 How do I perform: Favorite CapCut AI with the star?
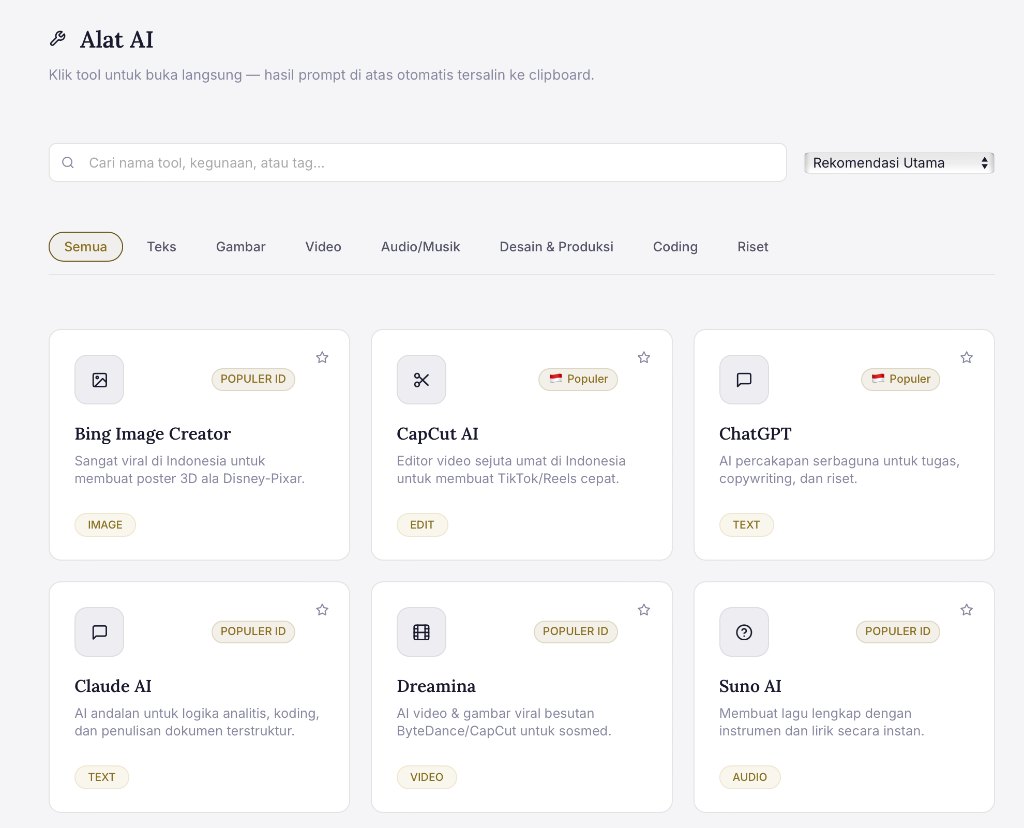(644, 357)
